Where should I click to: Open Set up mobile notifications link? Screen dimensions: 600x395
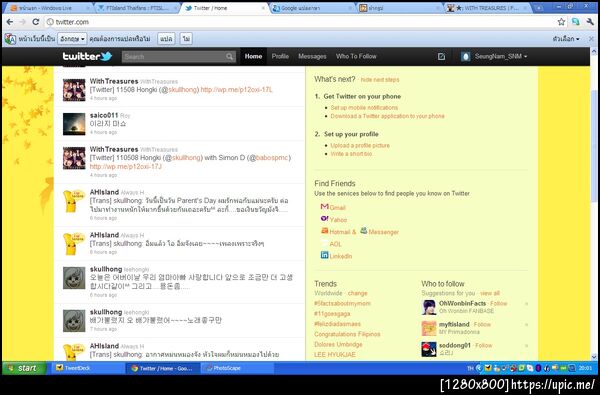pos(364,108)
